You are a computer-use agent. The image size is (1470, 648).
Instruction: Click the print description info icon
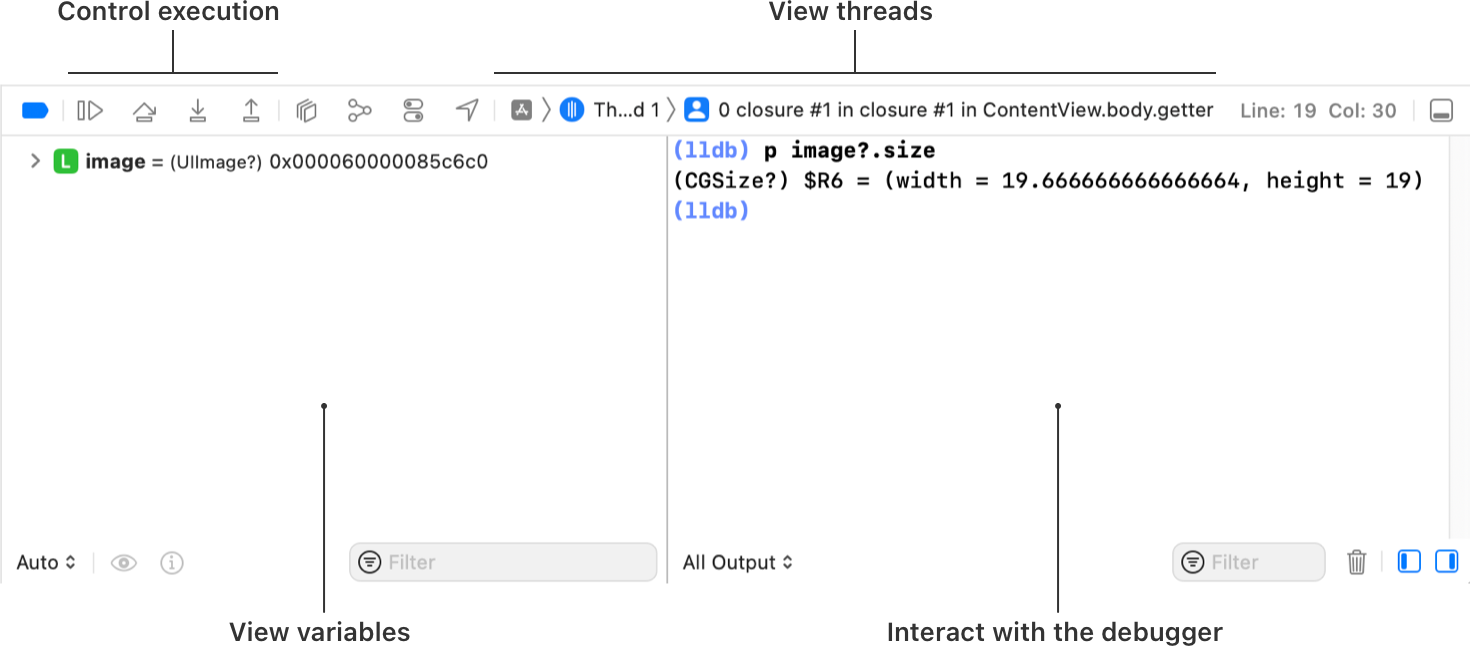pyautogui.click(x=172, y=562)
